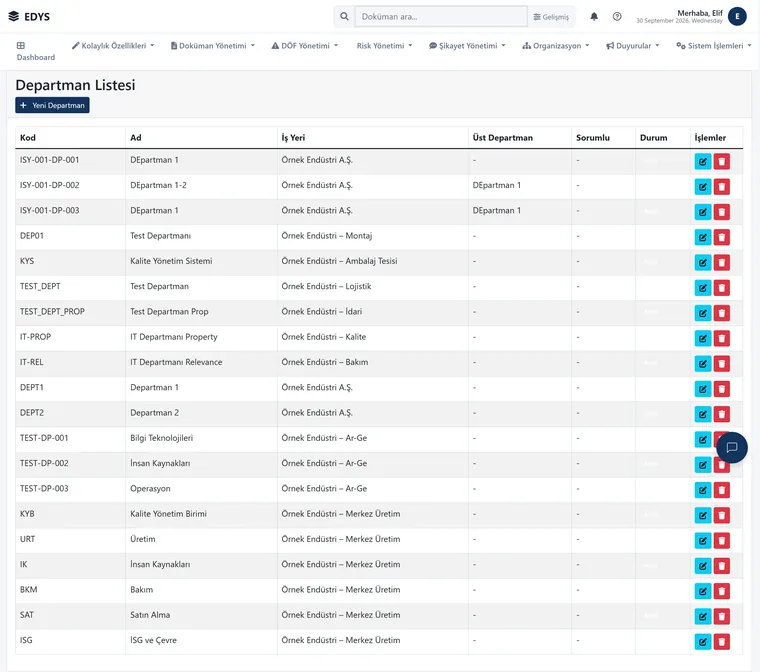Viewport: 760px width, 672px height.
Task: Expand Risk Yönetimi menu
Action: click(x=384, y=46)
